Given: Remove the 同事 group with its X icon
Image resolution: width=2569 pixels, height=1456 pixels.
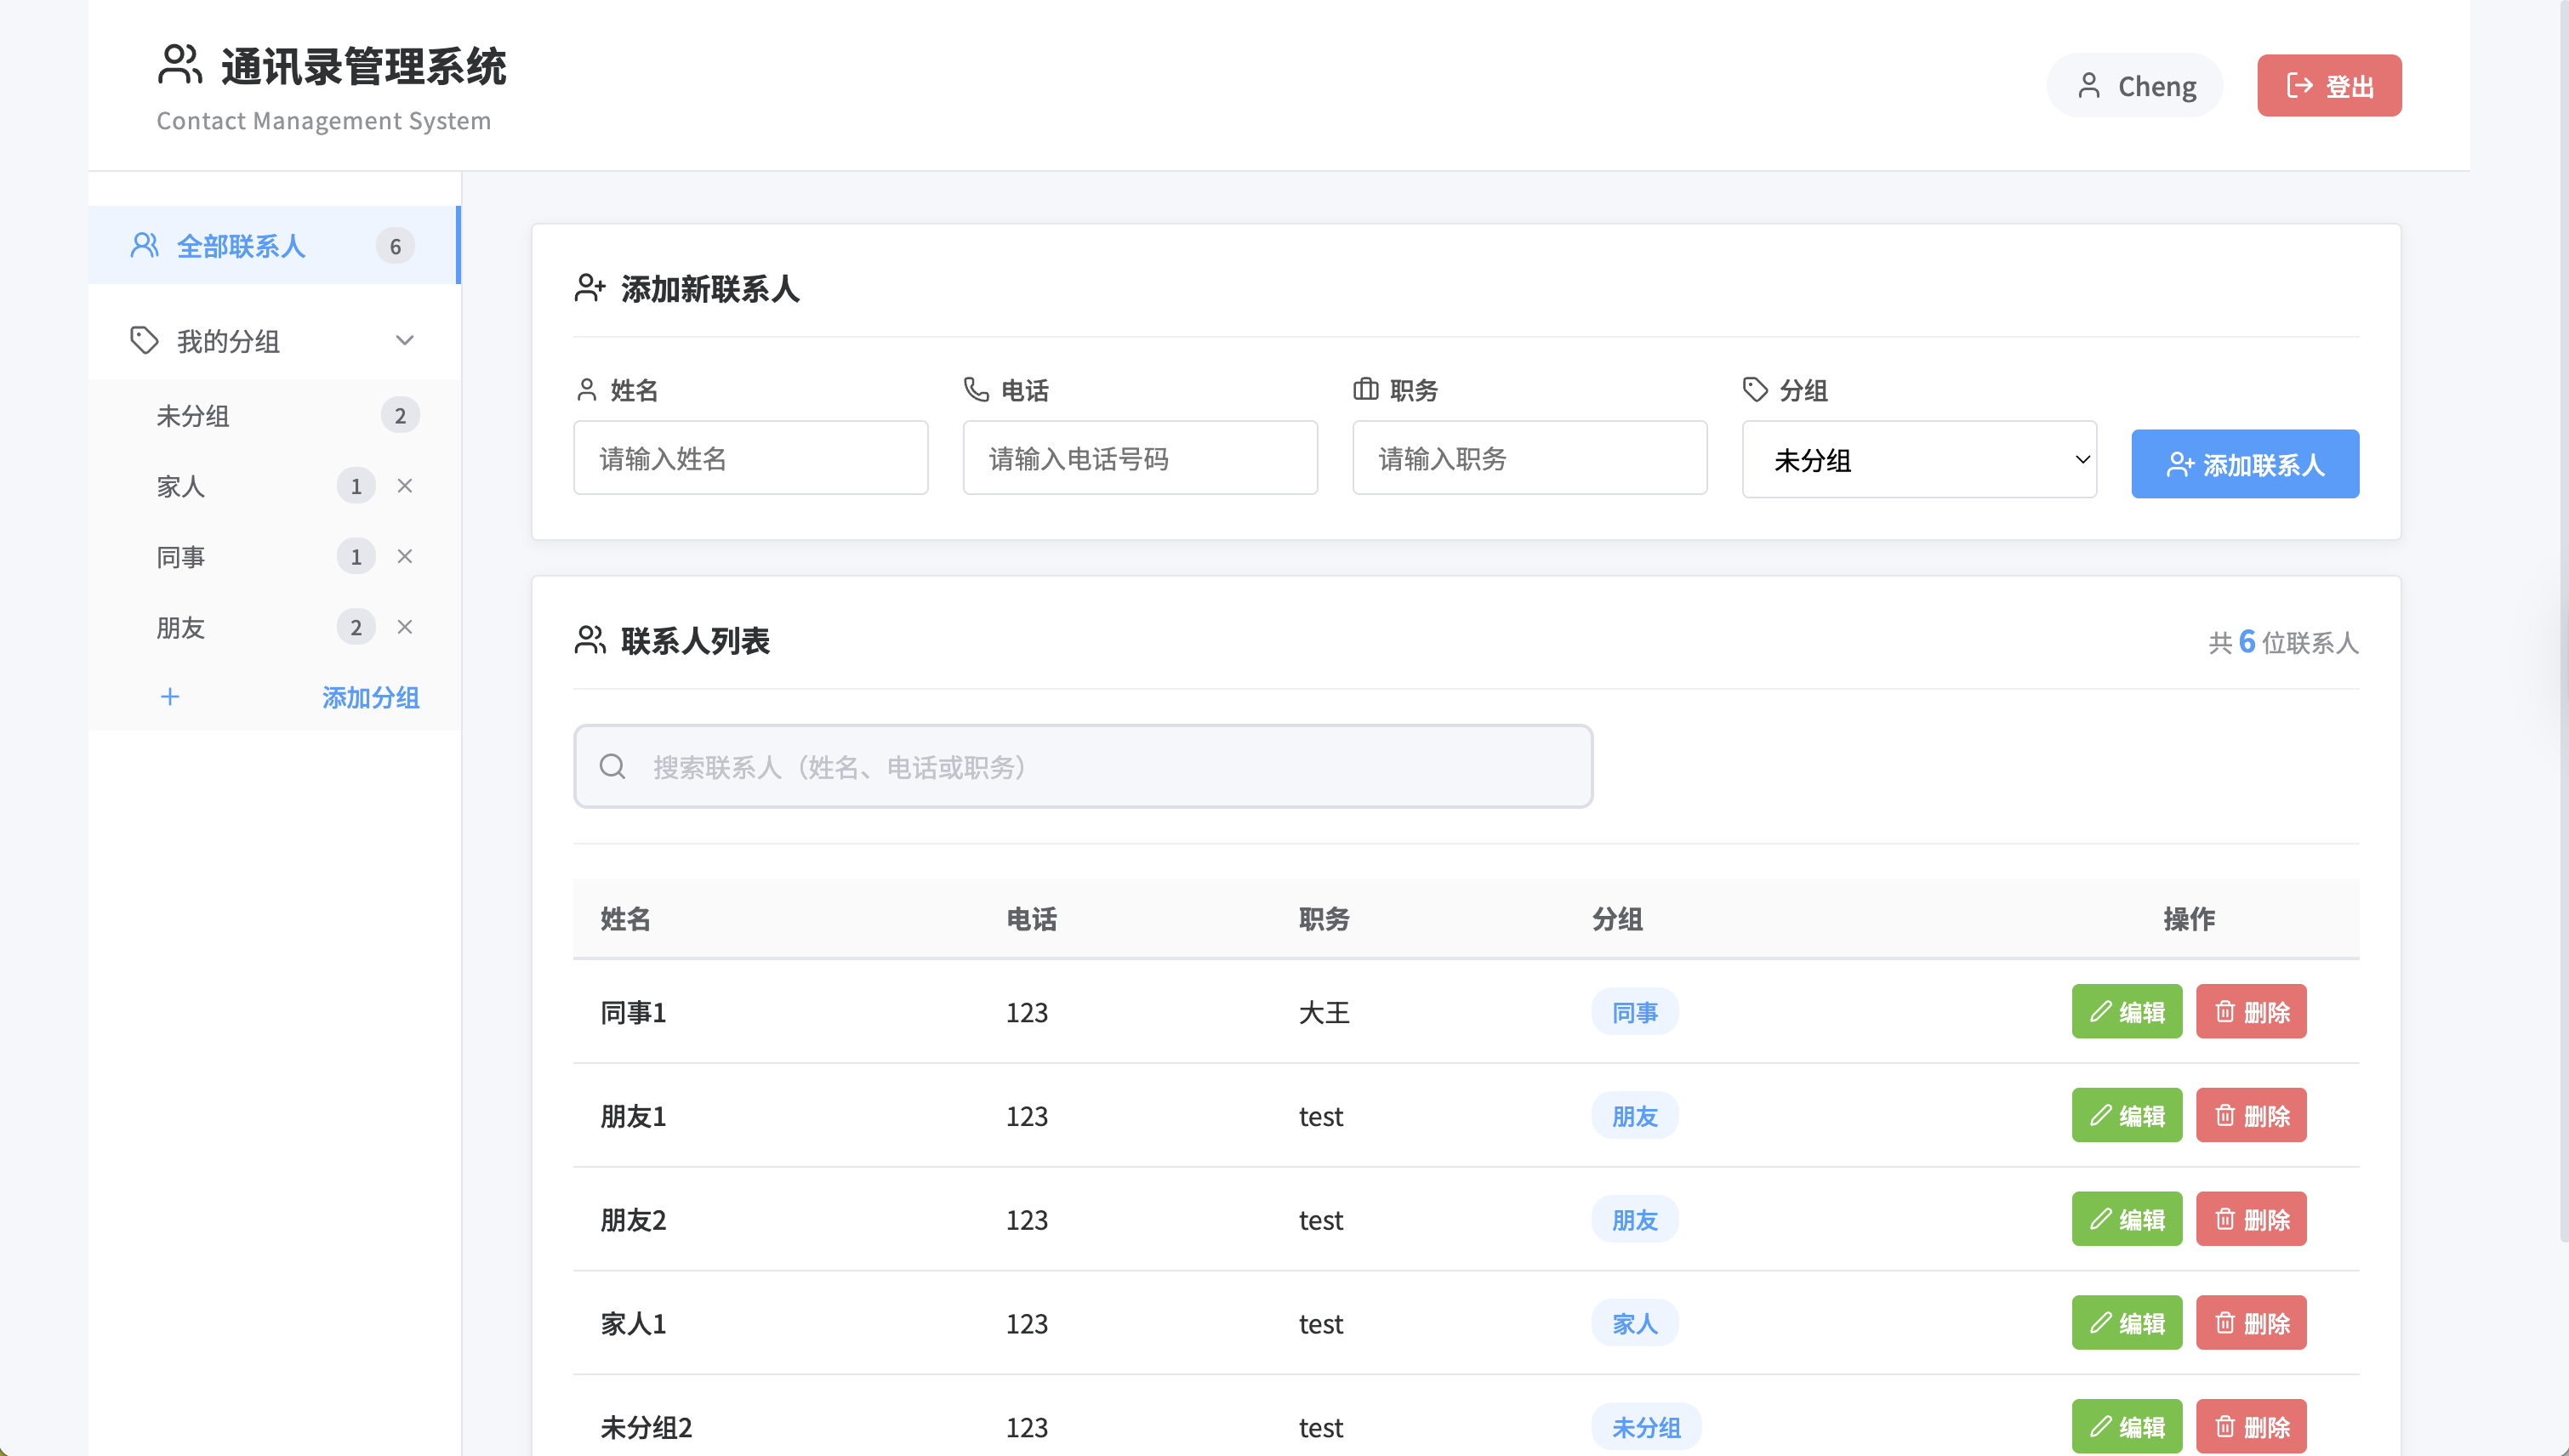Looking at the screenshot, I should [404, 556].
